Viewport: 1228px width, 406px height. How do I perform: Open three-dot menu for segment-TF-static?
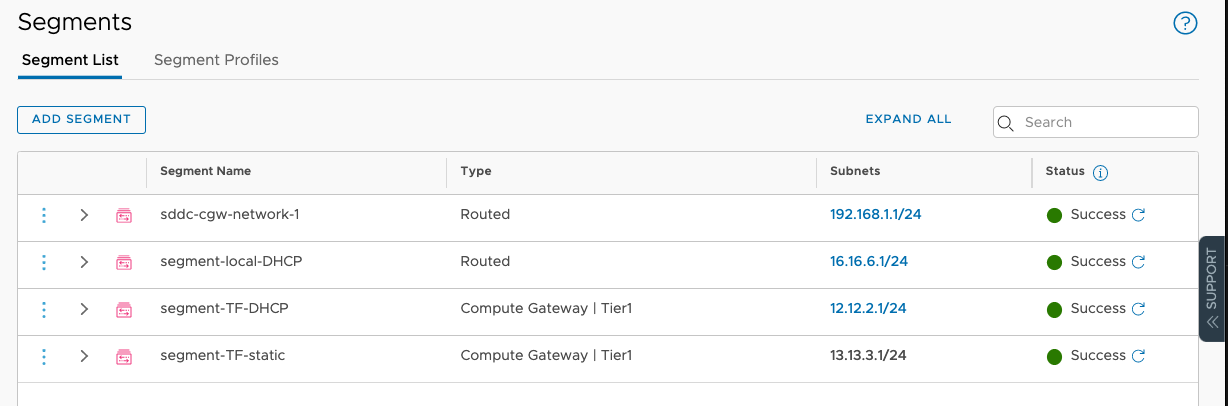click(x=44, y=356)
